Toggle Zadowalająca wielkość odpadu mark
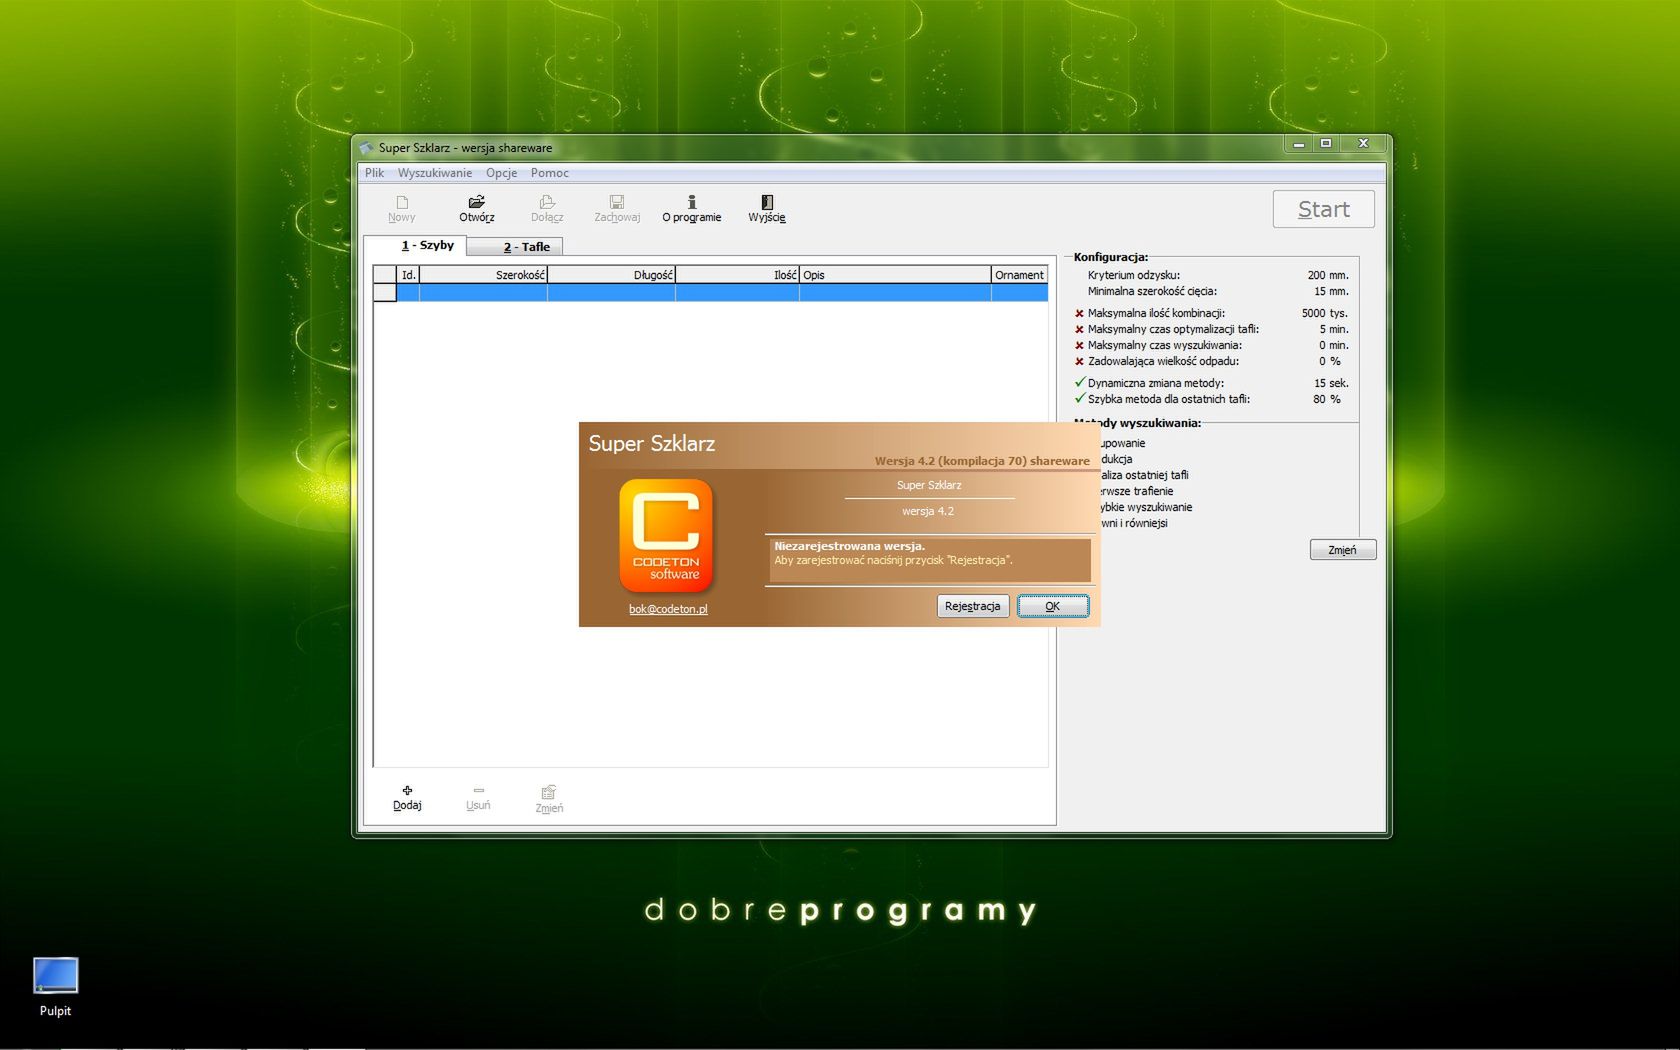The image size is (1680, 1050). click(x=1079, y=361)
